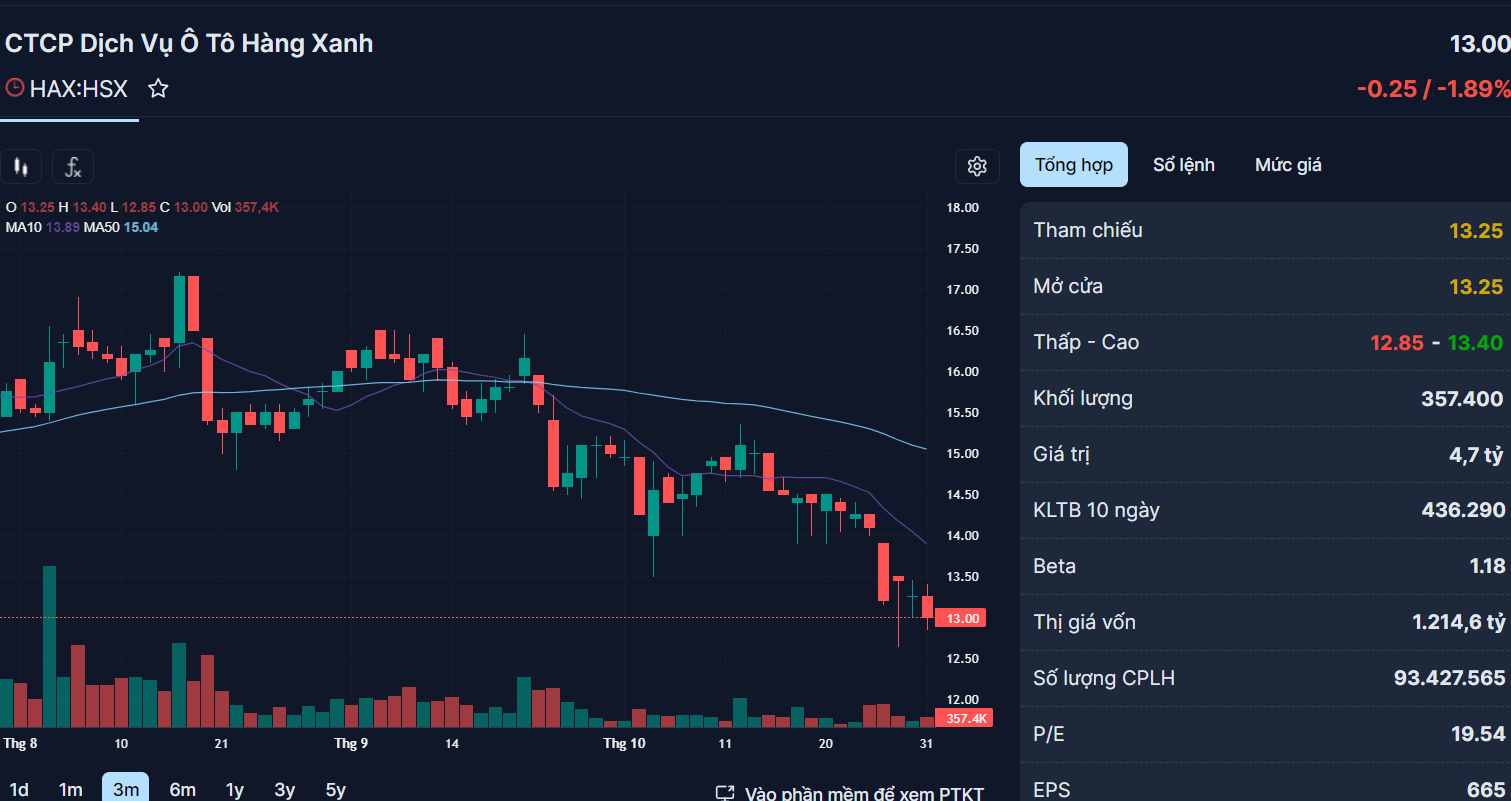1511x801 pixels.
Task: Select the 1d time range
Action: 19,790
